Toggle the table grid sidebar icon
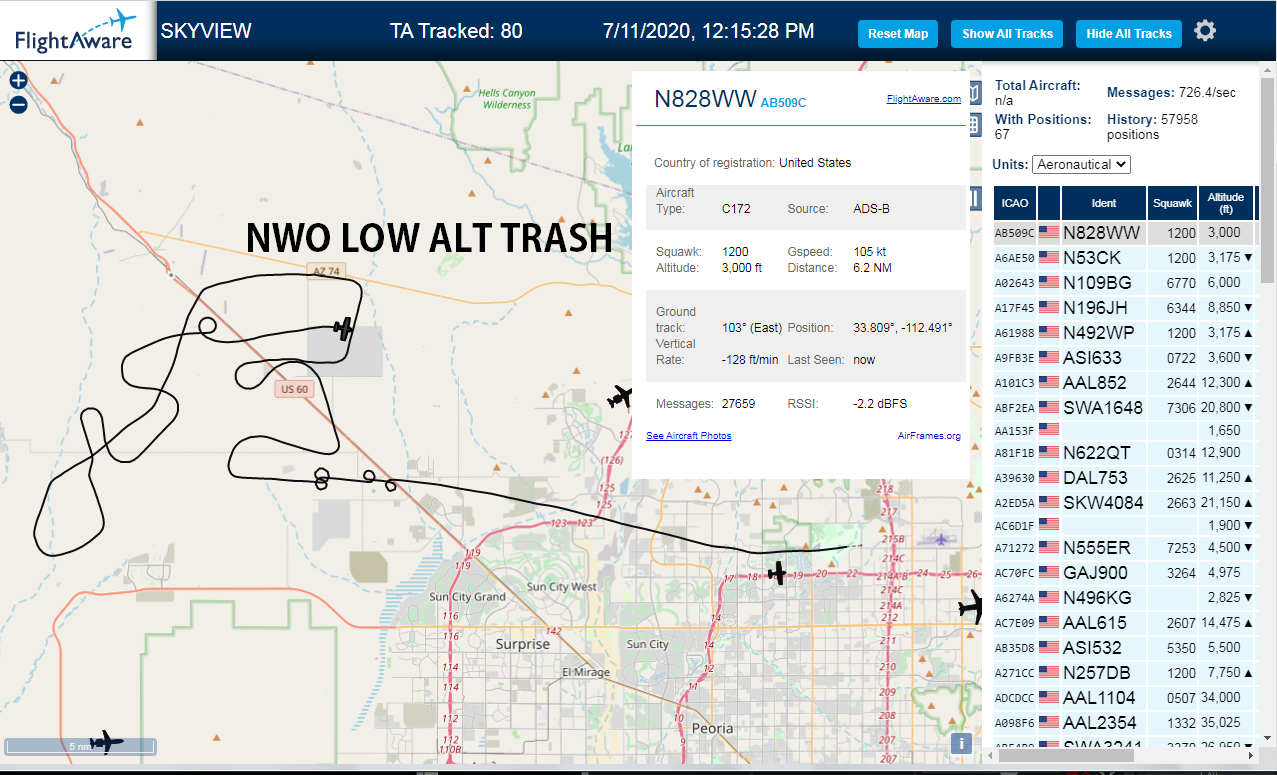Image resolution: width=1277 pixels, height=775 pixels. coord(974,125)
